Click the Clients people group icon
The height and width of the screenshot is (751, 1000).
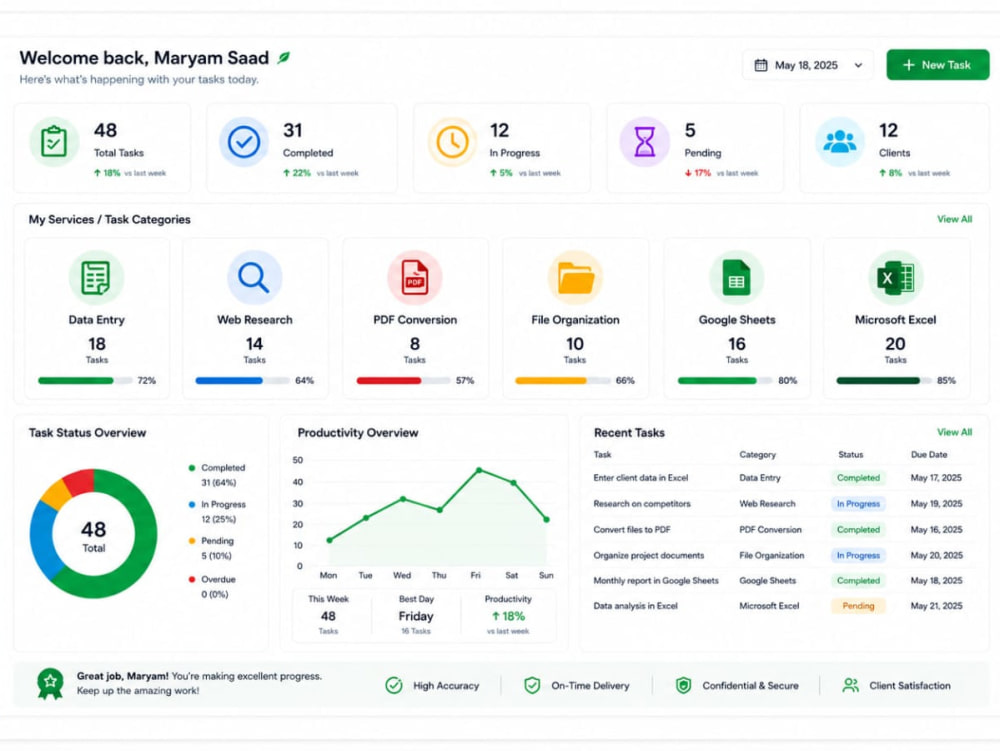tap(840, 142)
